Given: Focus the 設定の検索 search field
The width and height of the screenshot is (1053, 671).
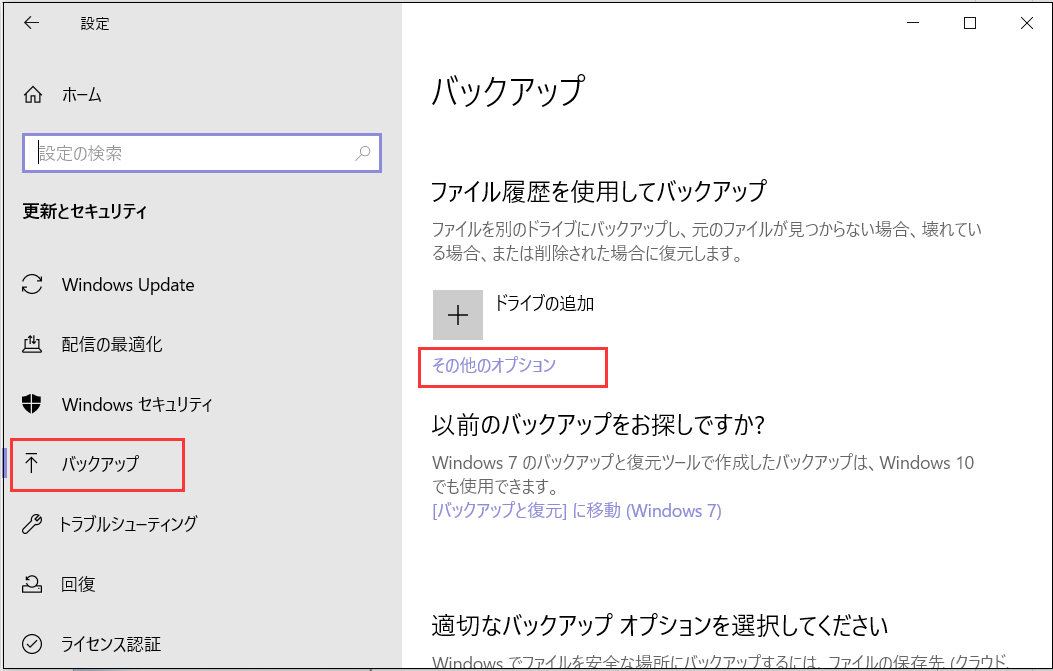Looking at the screenshot, I should click(190, 153).
